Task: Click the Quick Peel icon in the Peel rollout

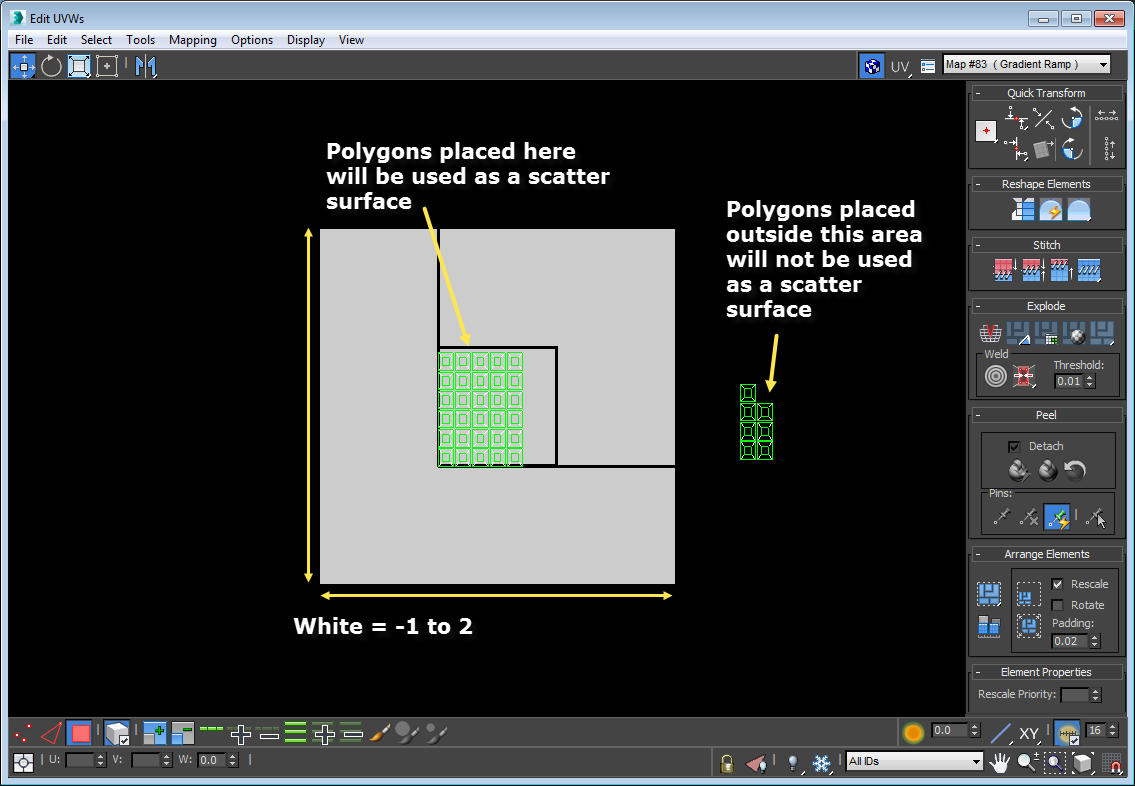Action: click(1018, 469)
